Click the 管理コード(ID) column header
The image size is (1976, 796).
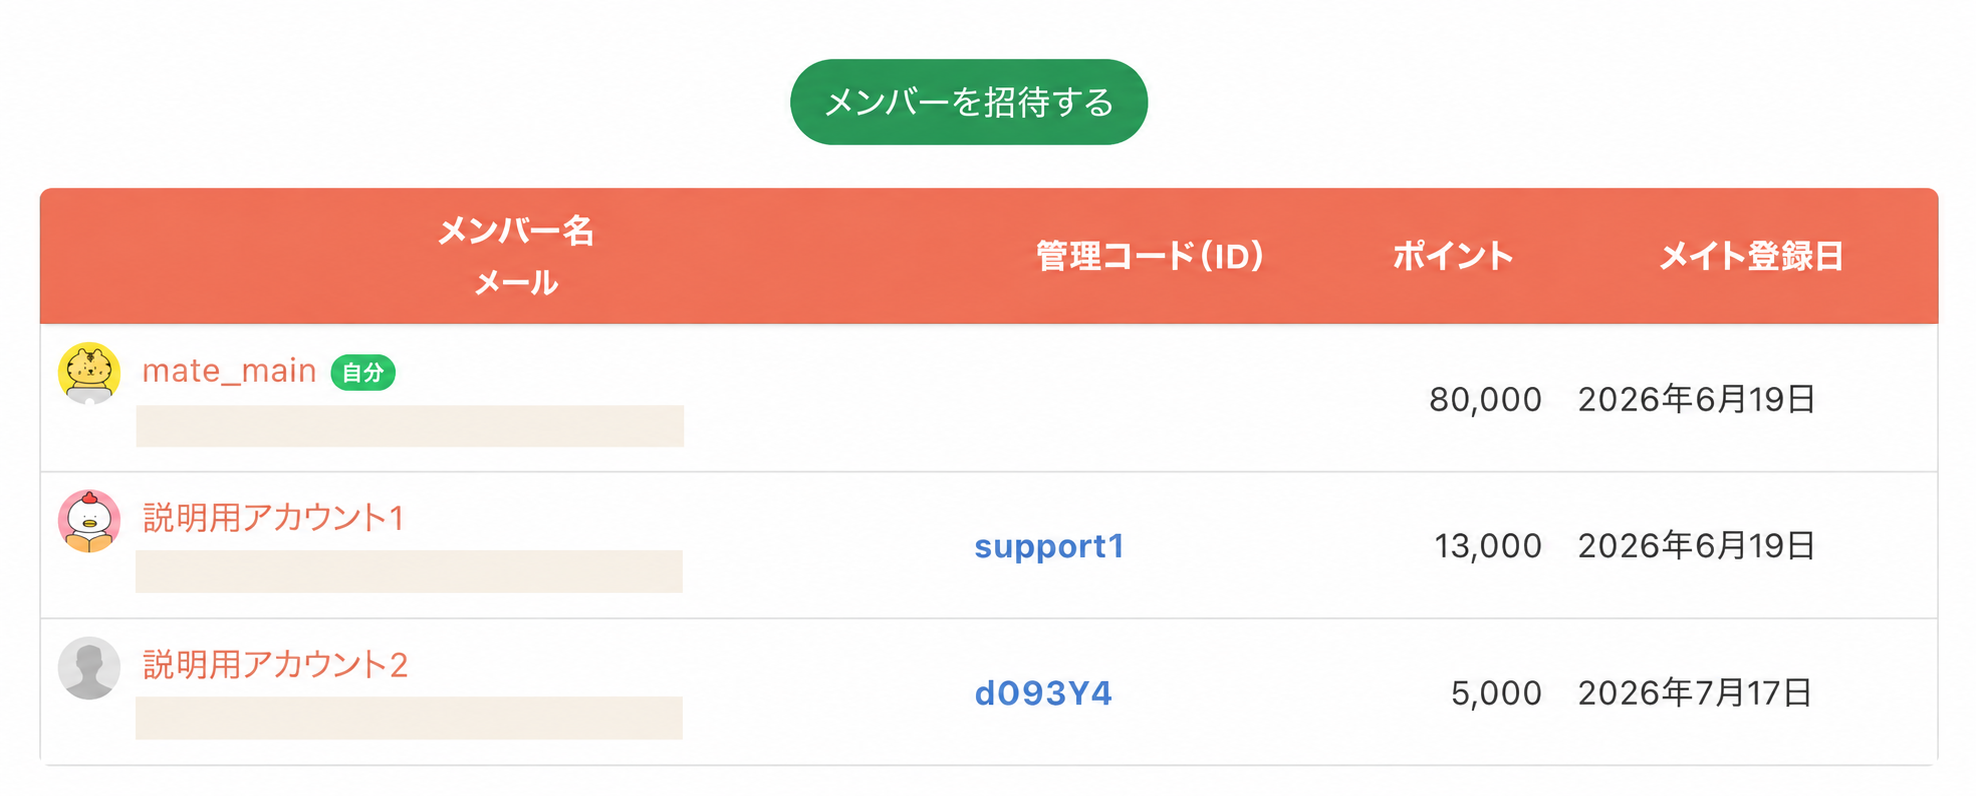1149,256
